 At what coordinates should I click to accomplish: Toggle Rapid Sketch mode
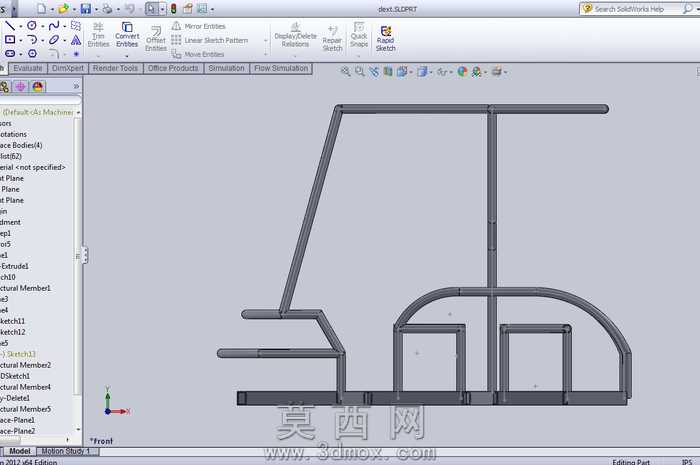[385, 38]
